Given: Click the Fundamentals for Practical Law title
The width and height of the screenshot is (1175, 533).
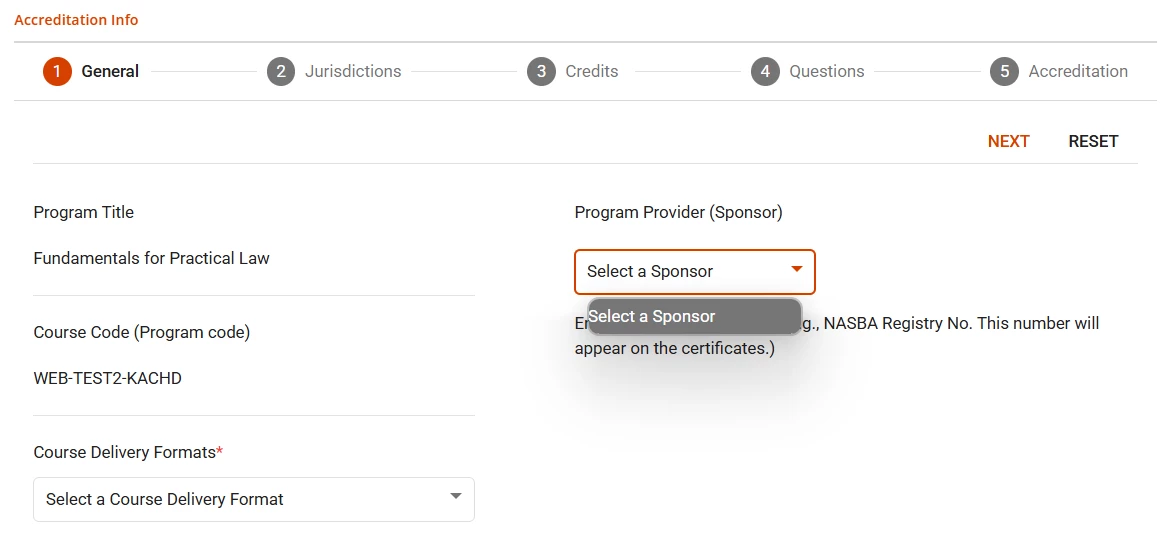Looking at the screenshot, I should click(x=151, y=258).
